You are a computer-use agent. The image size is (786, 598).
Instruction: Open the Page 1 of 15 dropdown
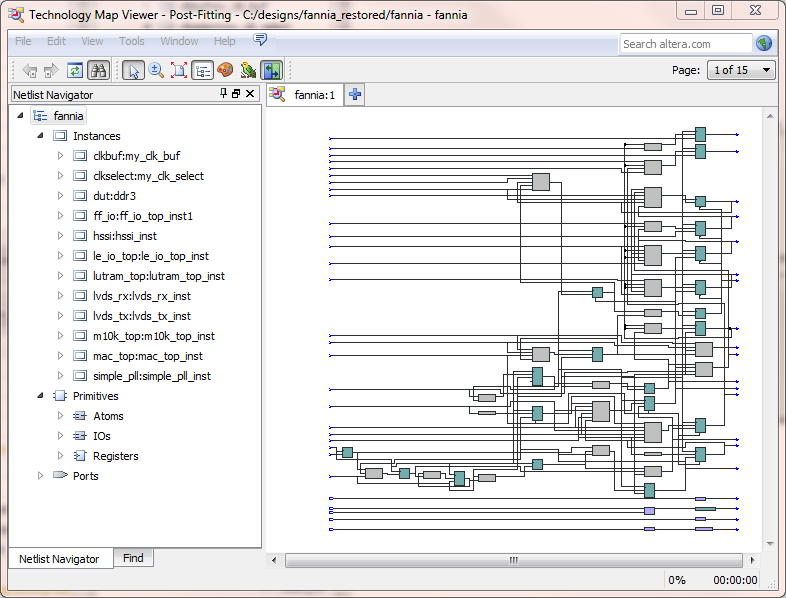point(741,70)
